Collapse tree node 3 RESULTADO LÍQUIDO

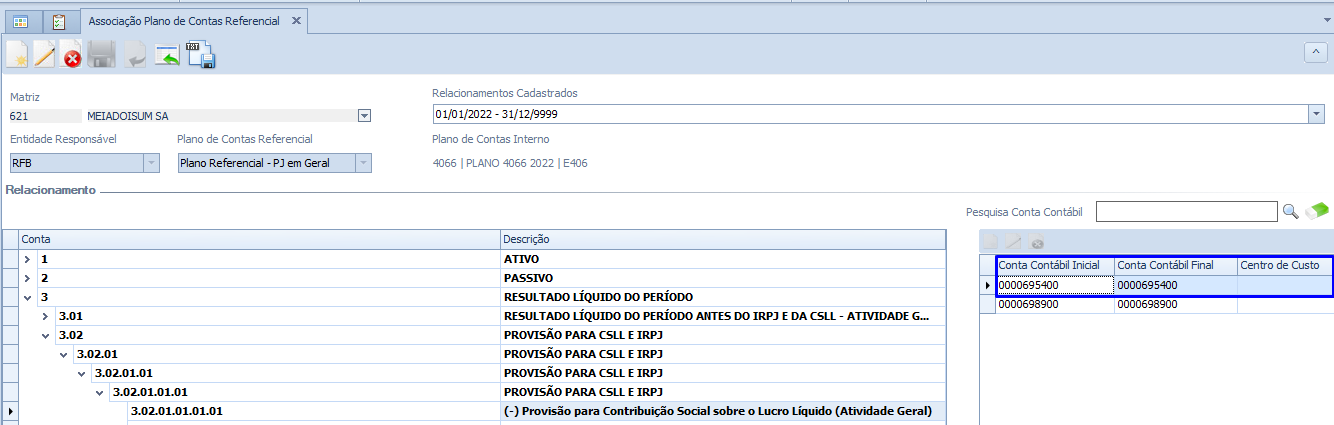click(x=28, y=297)
